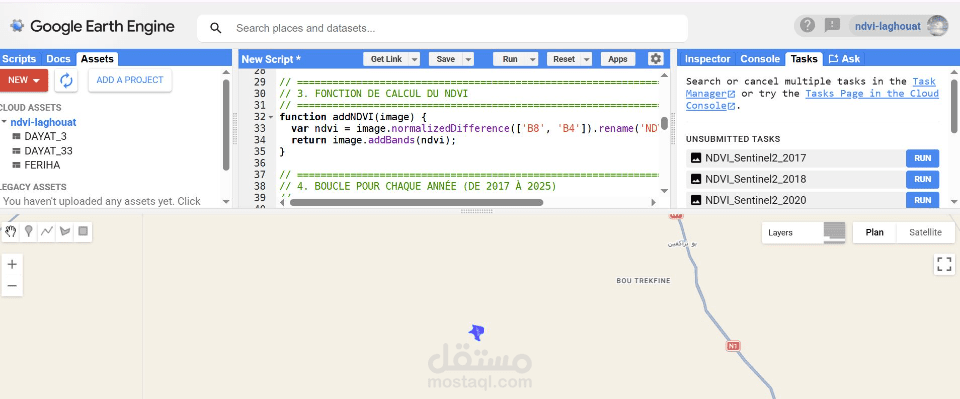Open the map Layers panel
Image resolution: width=960 pixels, height=399 pixels.
pyautogui.click(x=803, y=233)
